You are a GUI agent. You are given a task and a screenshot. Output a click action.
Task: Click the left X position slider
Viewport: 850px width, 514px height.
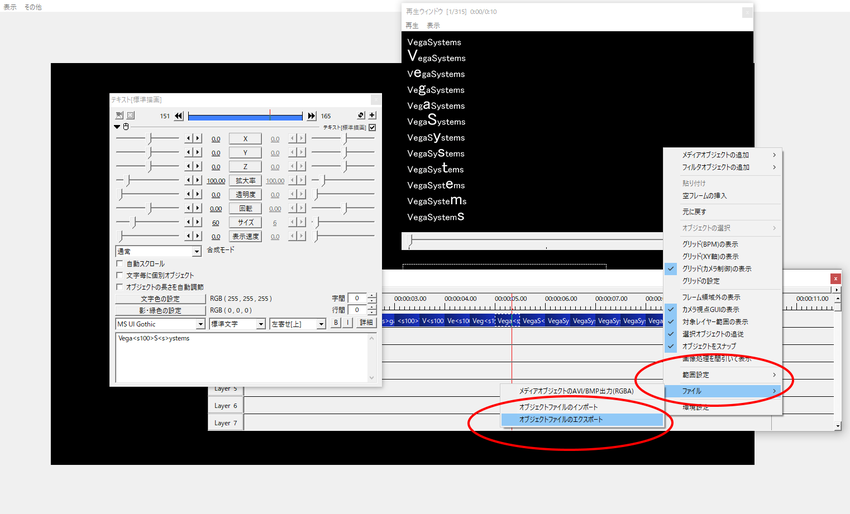pyautogui.click(x=147, y=139)
